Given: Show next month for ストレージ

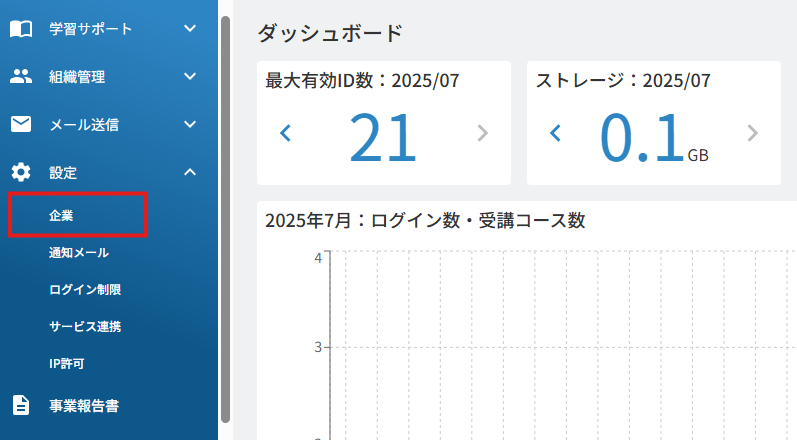Looking at the screenshot, I should click(752, 133).
